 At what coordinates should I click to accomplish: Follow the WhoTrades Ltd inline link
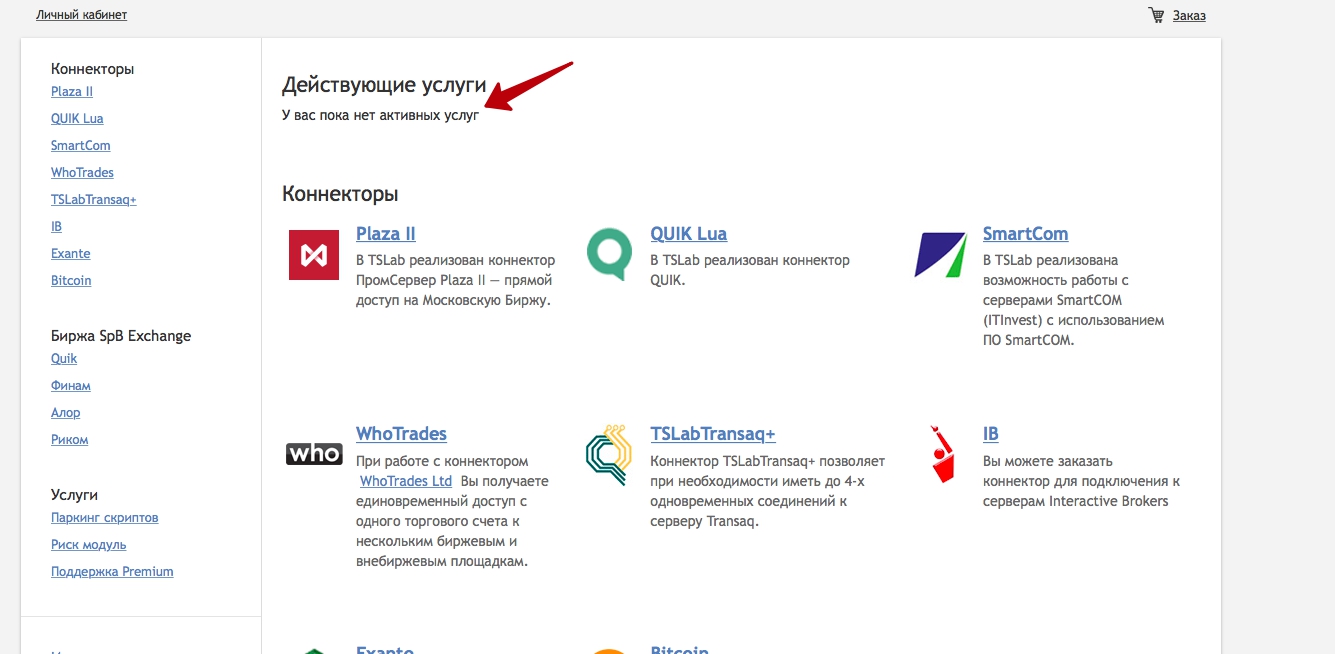406,481
